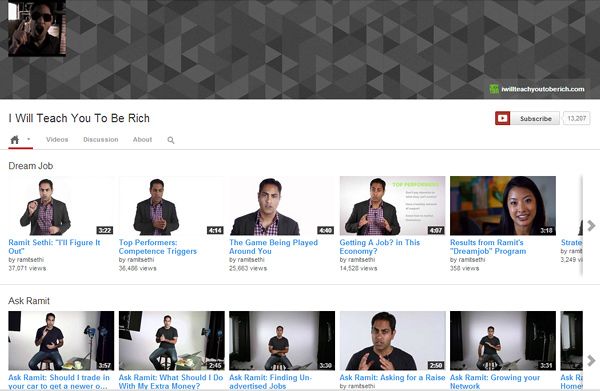Screen dimensions: 600x391
Task: Open the channel avatar picture
Action: coord(37,28)
